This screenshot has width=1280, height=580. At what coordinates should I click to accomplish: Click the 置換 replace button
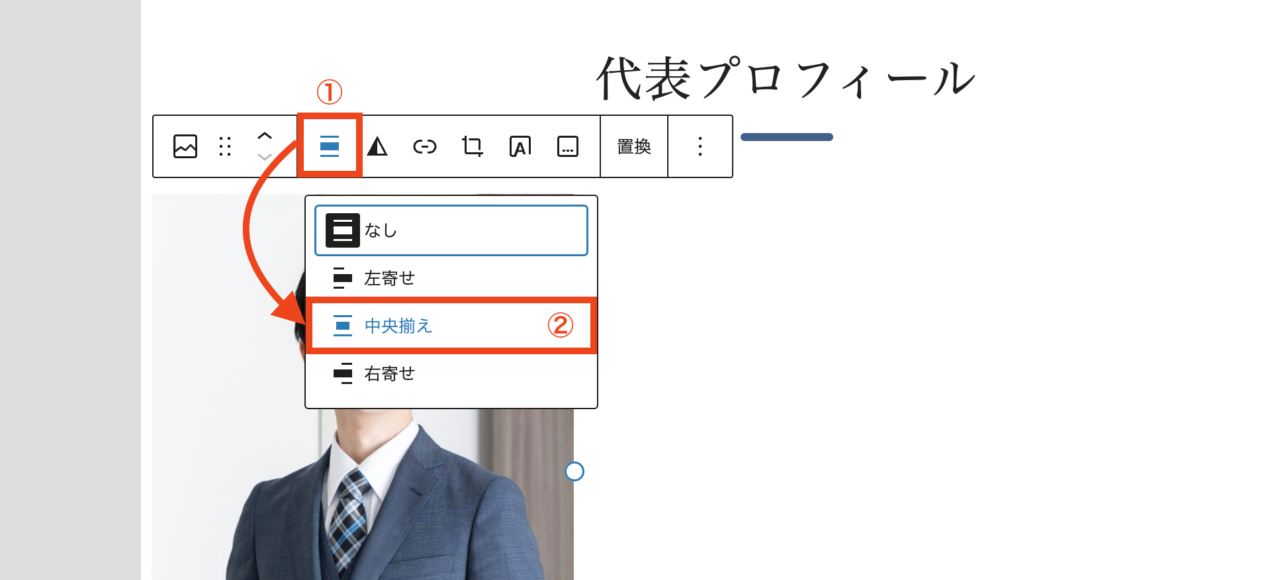click(x=634, y=146)
